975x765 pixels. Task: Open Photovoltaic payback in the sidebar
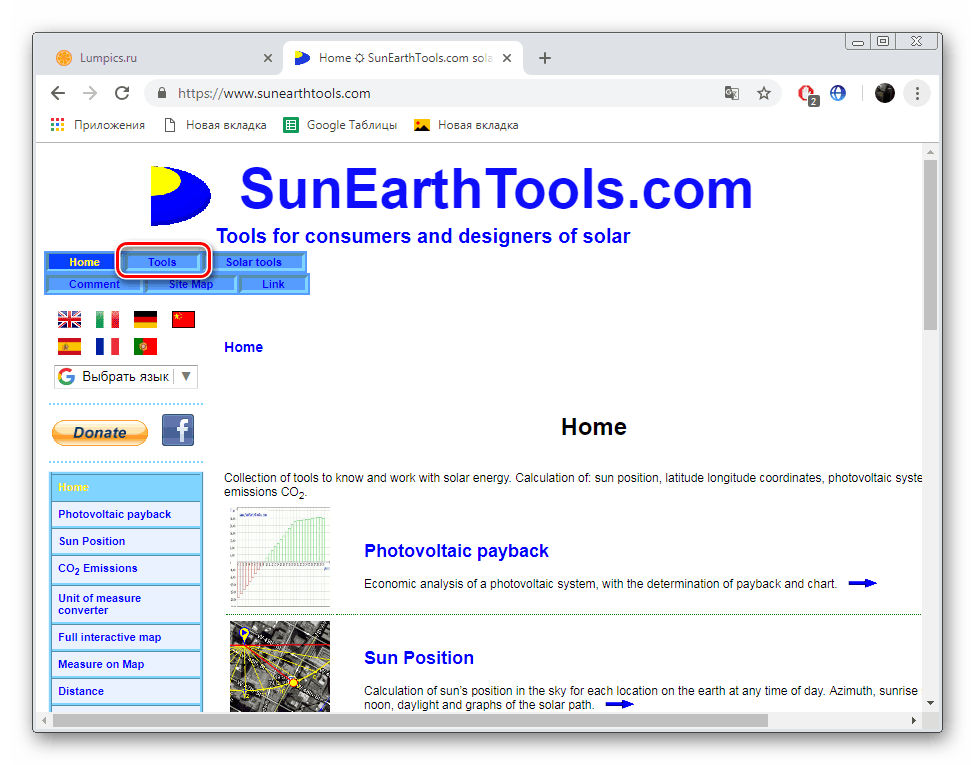pos(126,514)
